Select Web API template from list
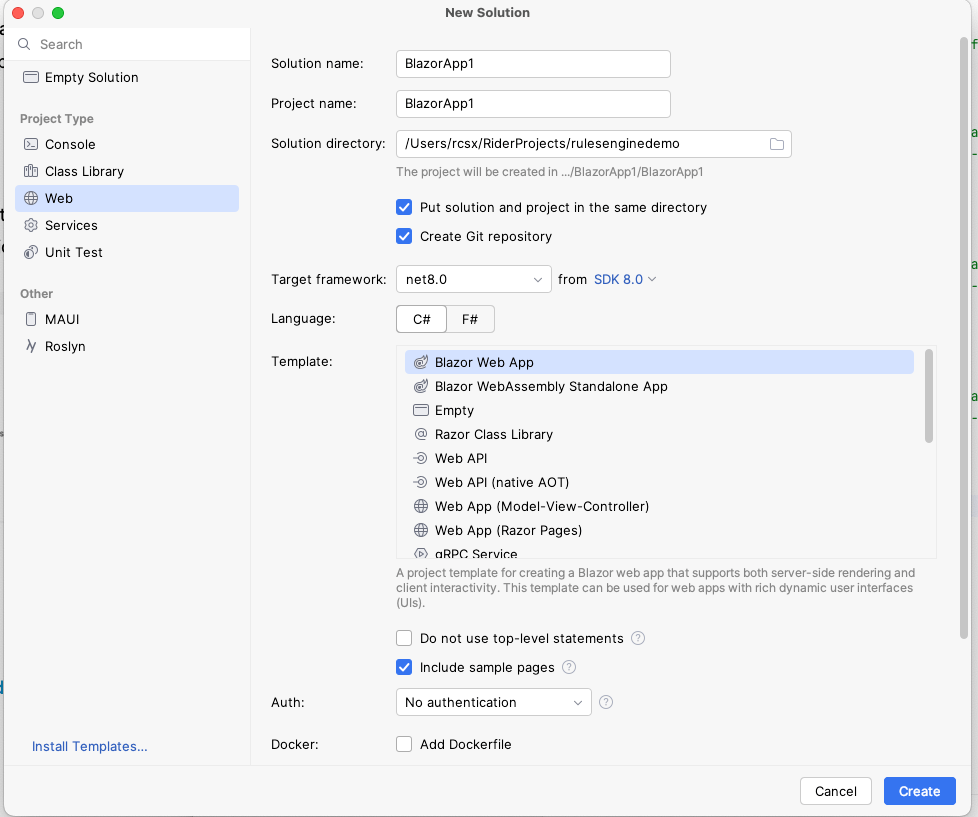 (x=461, y=458)
